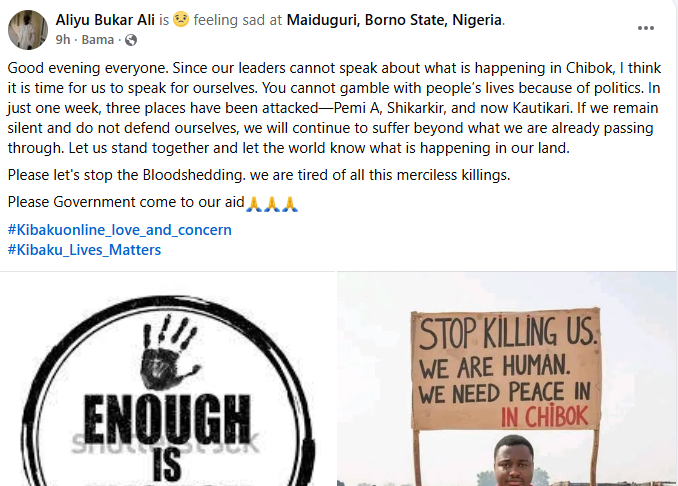Click the 9h post timestamp
This screenshot has width=678, height=486.
tap(63, 40)
